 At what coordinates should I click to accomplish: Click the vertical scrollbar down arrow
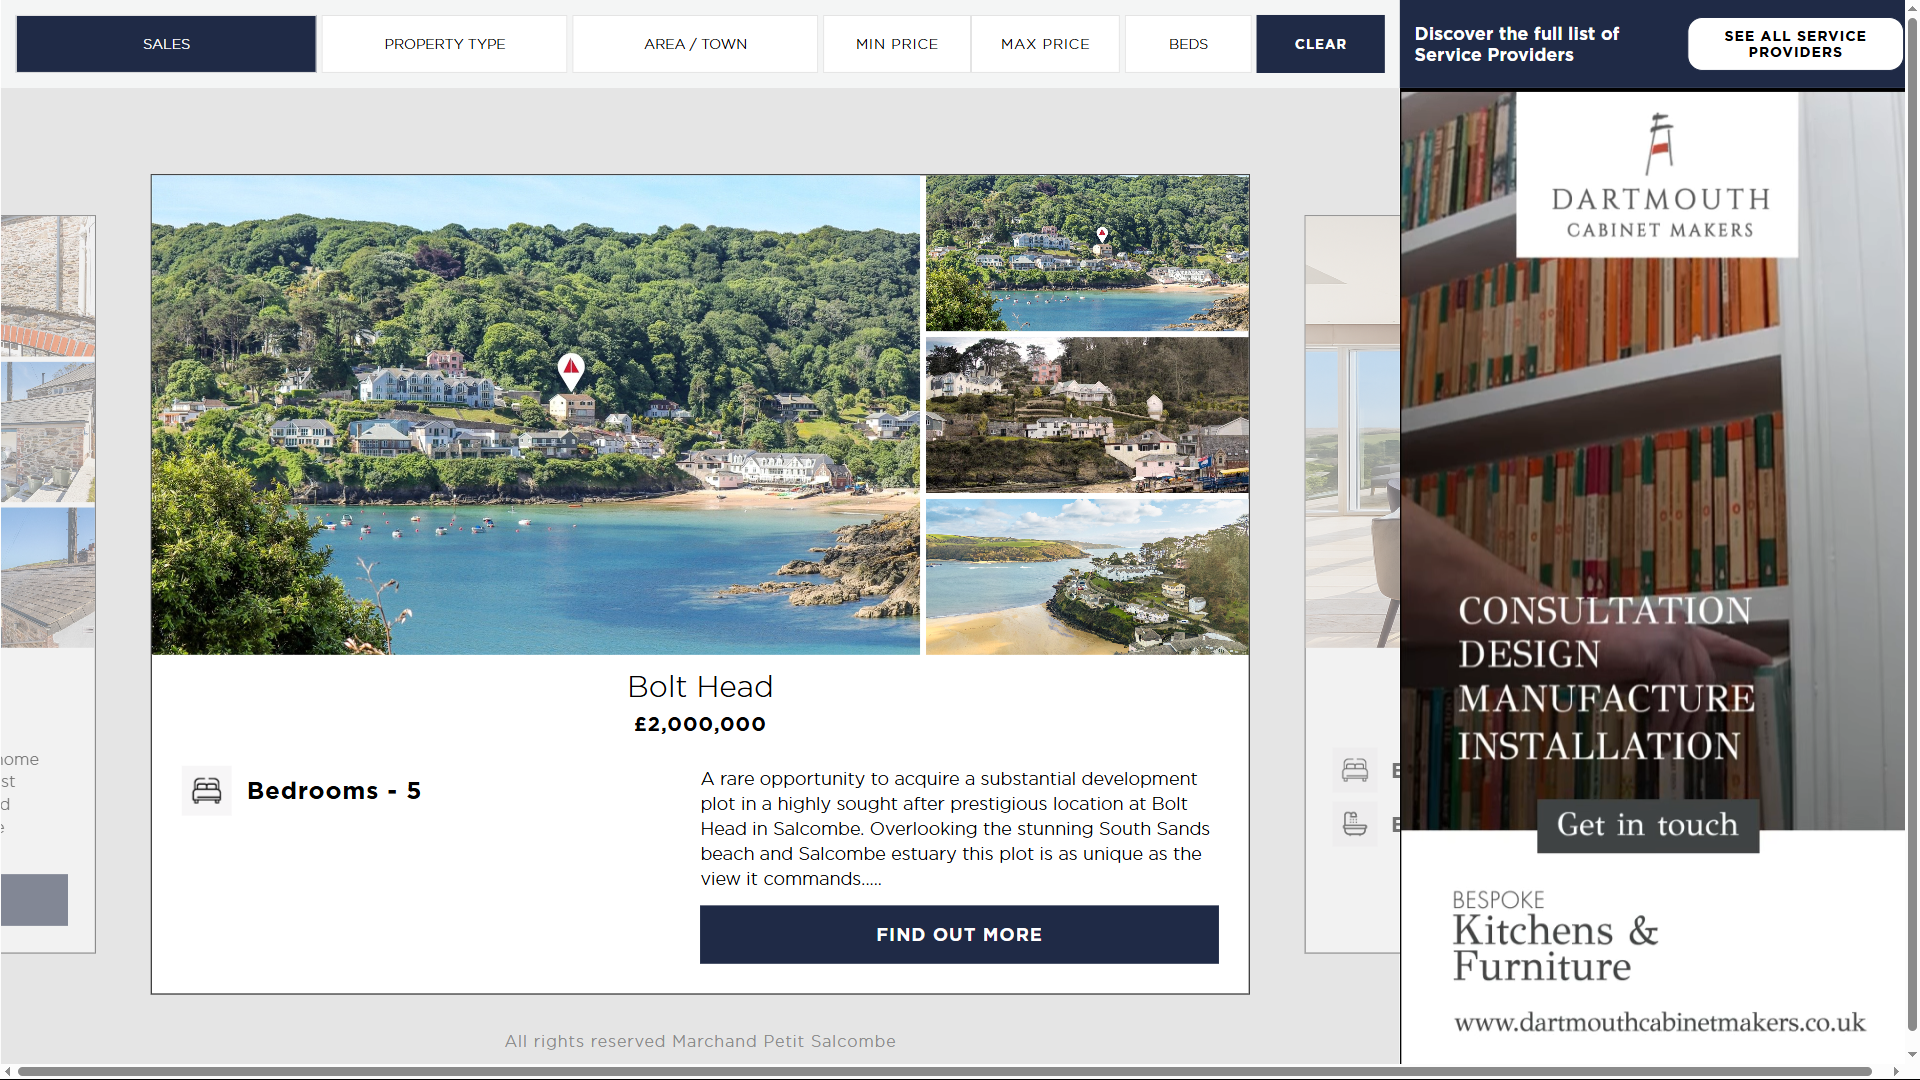click(x=1912, y=1054)
